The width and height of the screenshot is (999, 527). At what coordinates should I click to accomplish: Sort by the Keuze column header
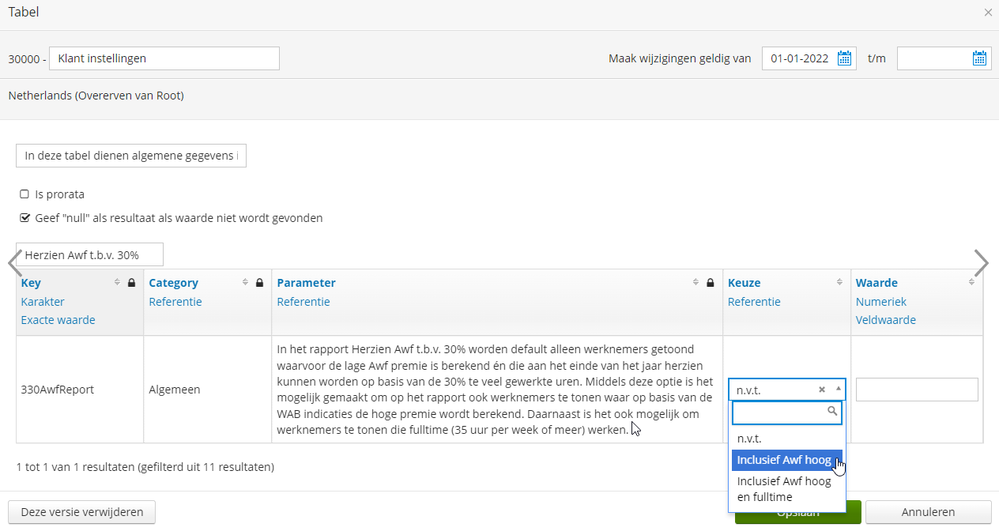point(745,283)
